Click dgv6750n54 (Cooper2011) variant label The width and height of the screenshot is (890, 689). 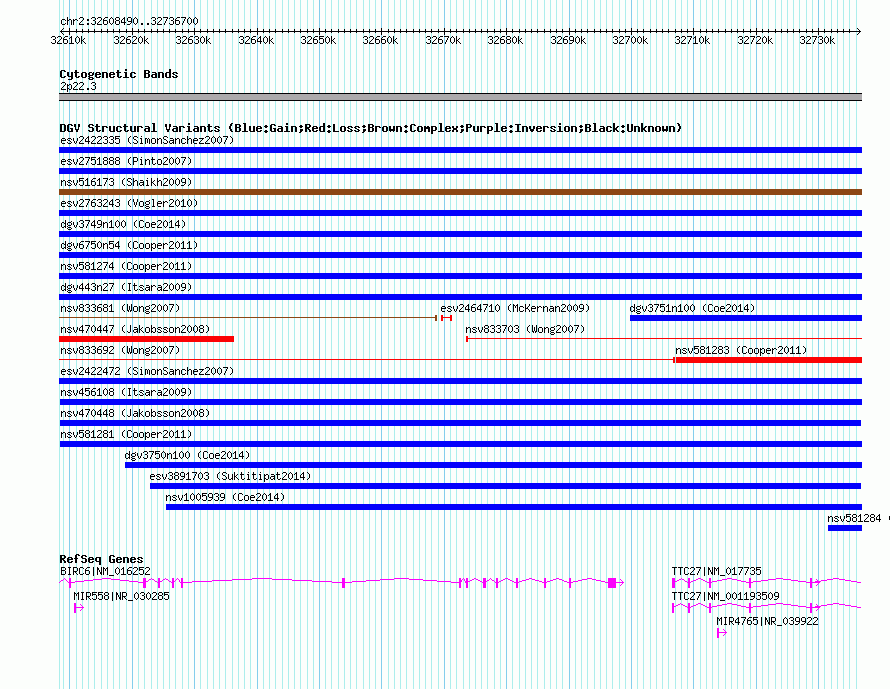(x=129, y=245)
